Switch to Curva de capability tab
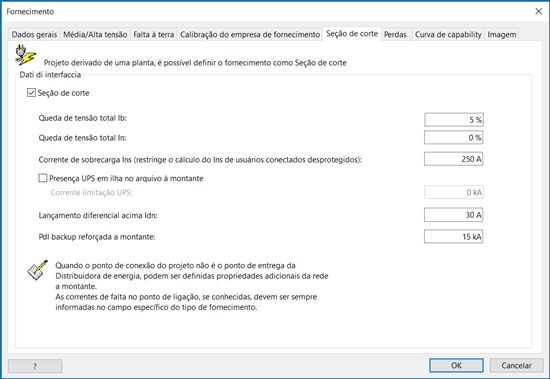Viewport: 550px width, 379px height. (448, 34)
